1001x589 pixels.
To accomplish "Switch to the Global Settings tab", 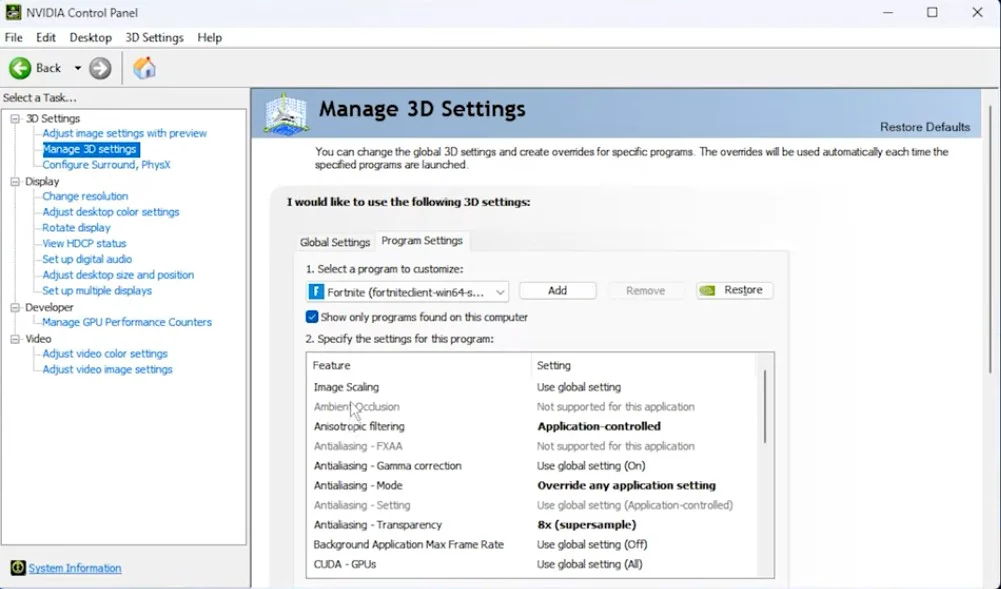I will tap(335, 242).
